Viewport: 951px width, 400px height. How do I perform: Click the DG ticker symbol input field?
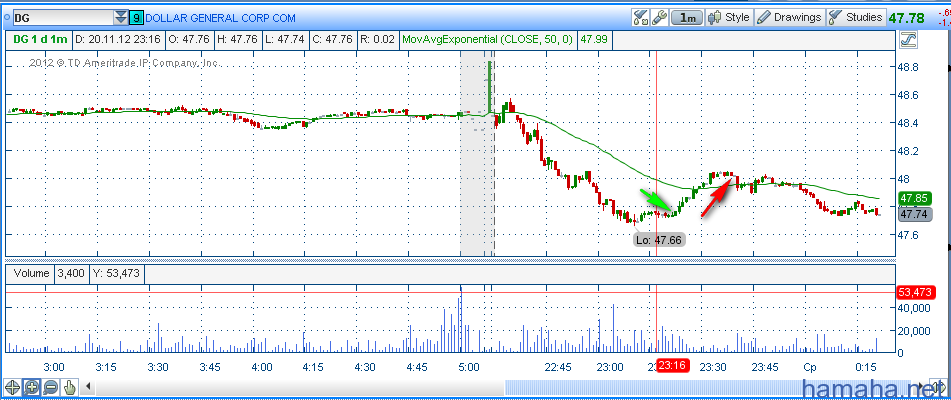pos(63,18)
